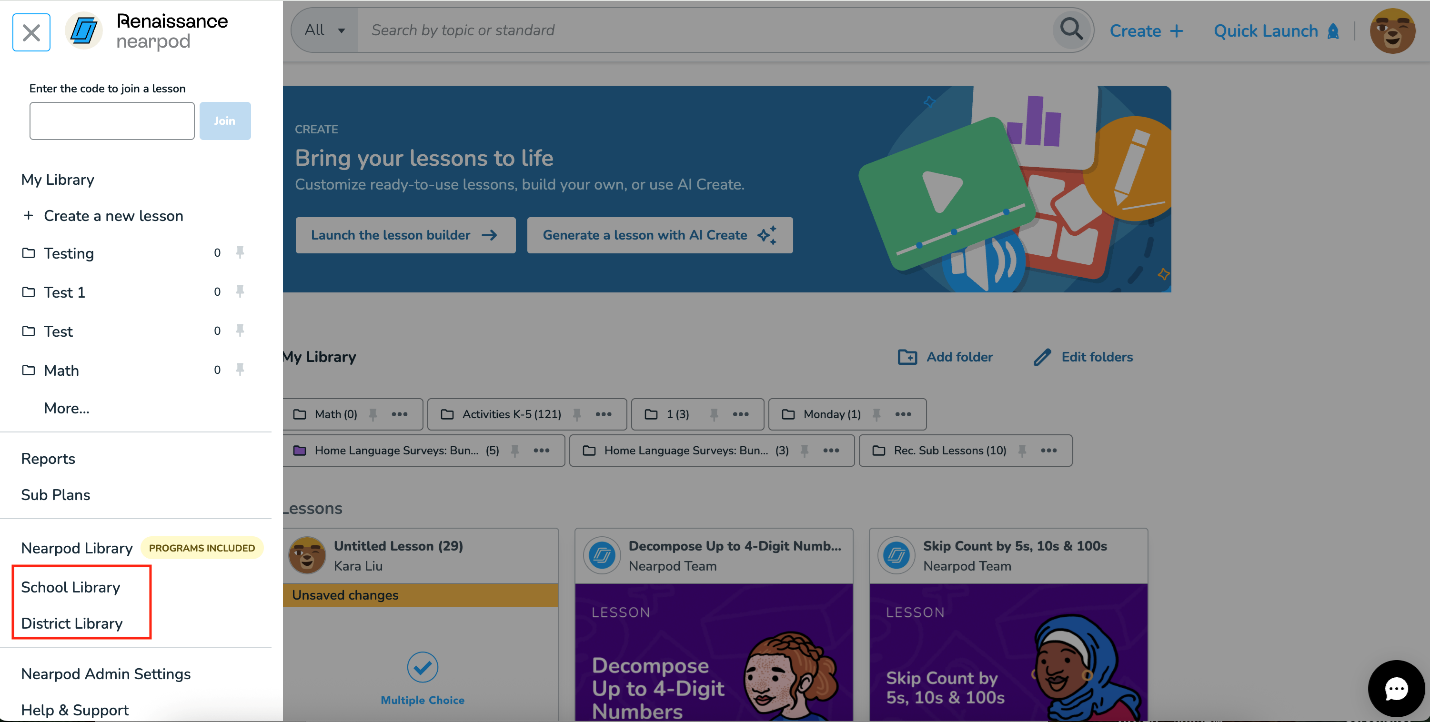This screenshot has height=722, width=1430.
Task: Click Launch the lesson builder button
Action: 405,235
